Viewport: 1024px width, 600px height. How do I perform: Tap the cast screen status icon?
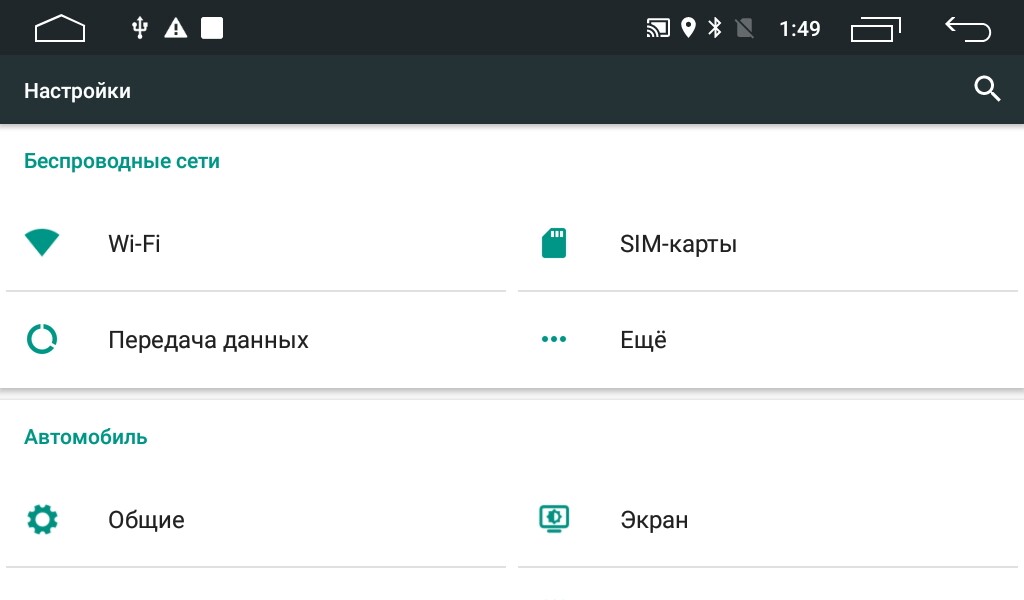pyautogui.click(x=658, y=28)
